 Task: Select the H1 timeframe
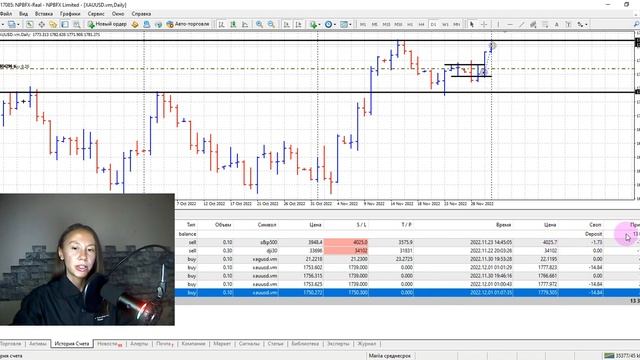410,24
